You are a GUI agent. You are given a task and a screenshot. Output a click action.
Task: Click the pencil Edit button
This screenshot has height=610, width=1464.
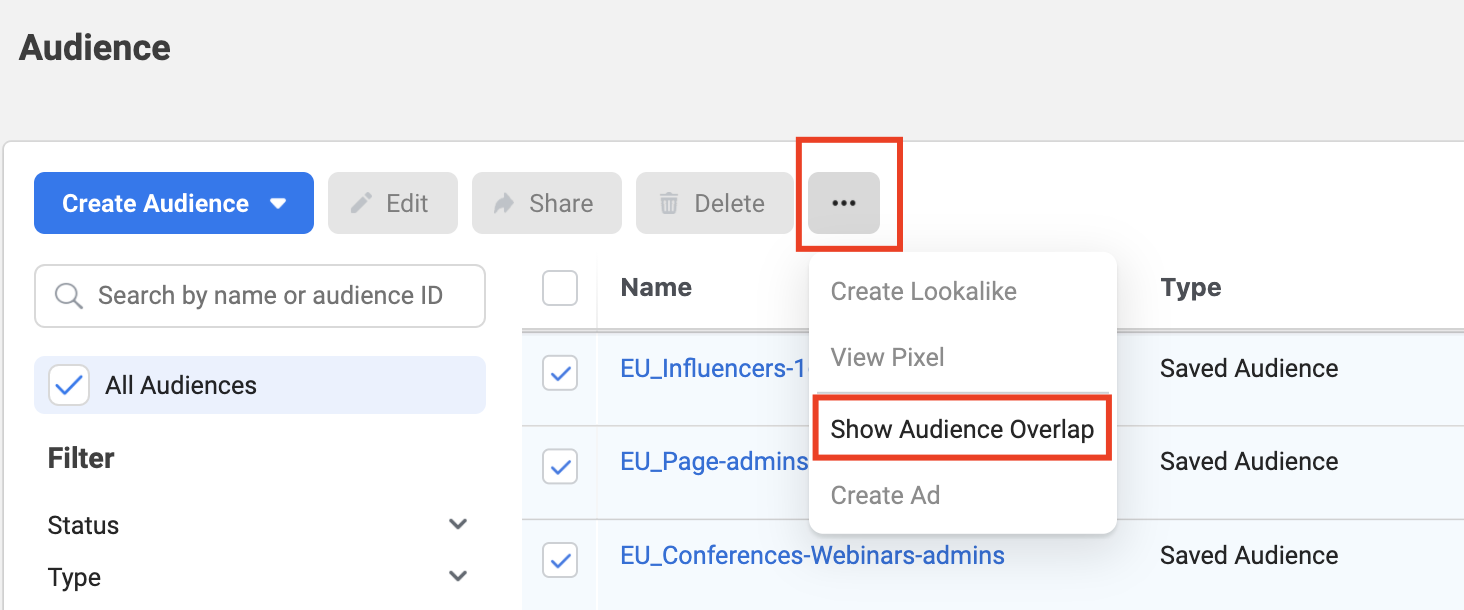(392, 203)
